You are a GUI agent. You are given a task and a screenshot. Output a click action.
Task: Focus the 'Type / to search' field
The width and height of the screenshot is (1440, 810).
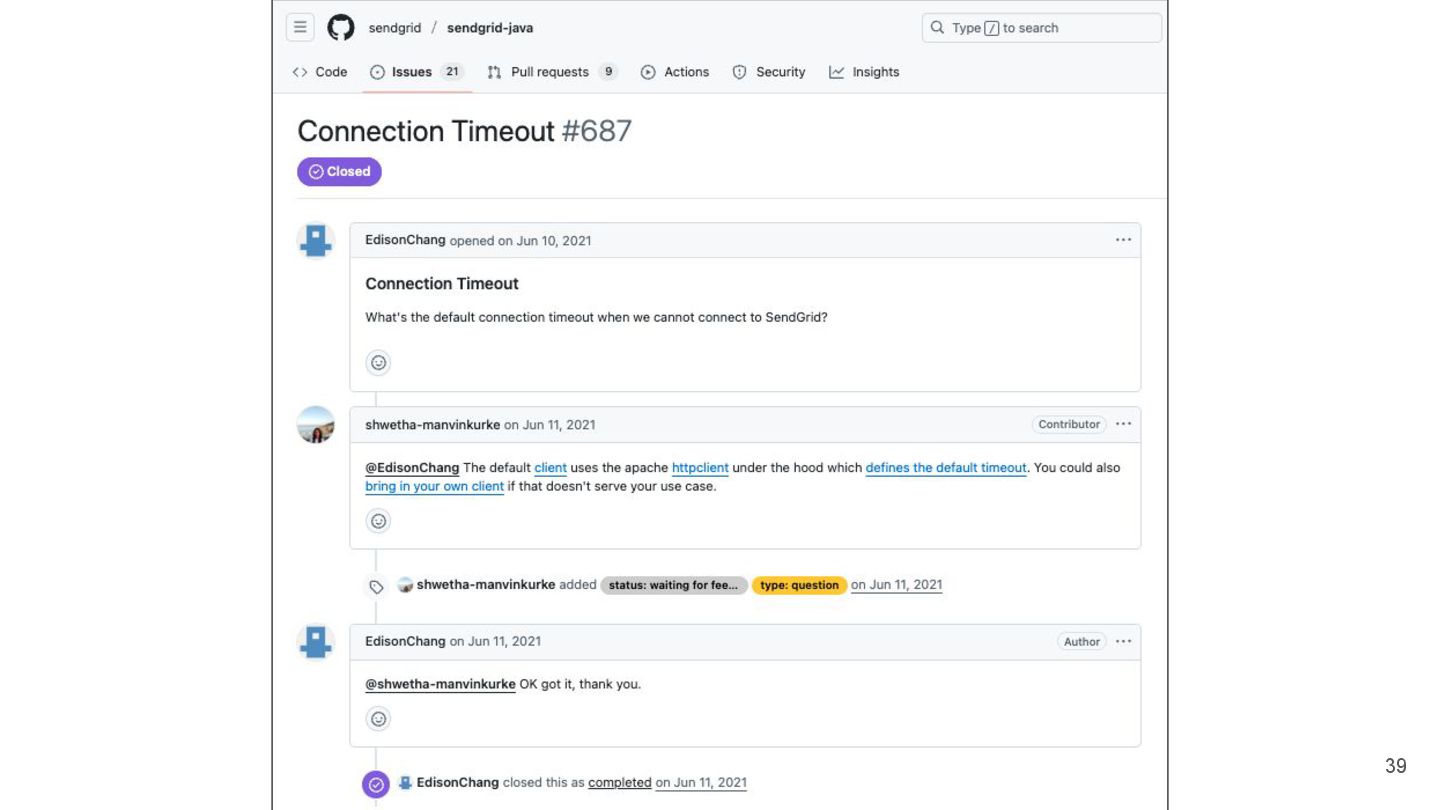coord(1041,28)
